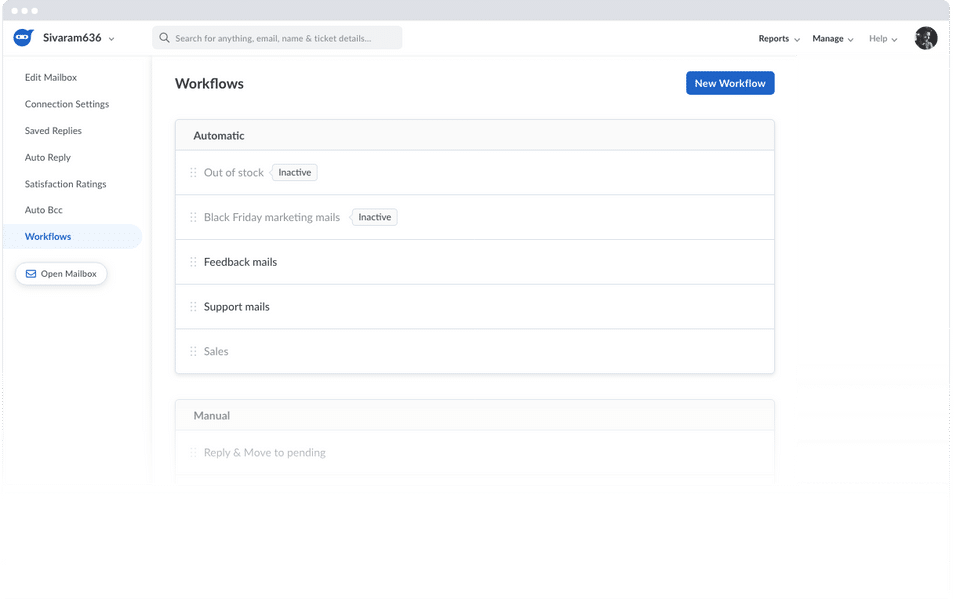The width and height of the screenshot is (960, 599).
Task: Click the drag handle beside Feedback mails
Action: 193,262
